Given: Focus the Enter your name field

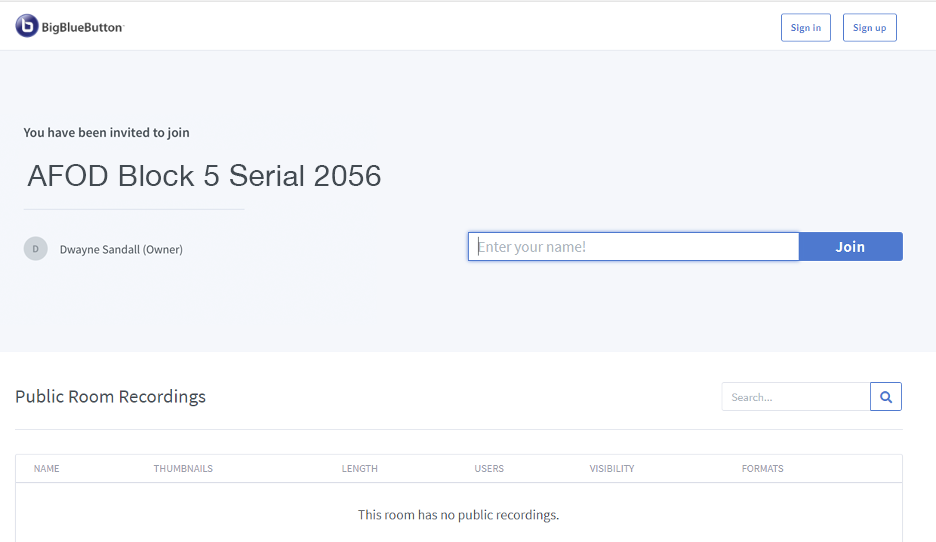Looking at the screenshot, I should click(x=633, y=247).
